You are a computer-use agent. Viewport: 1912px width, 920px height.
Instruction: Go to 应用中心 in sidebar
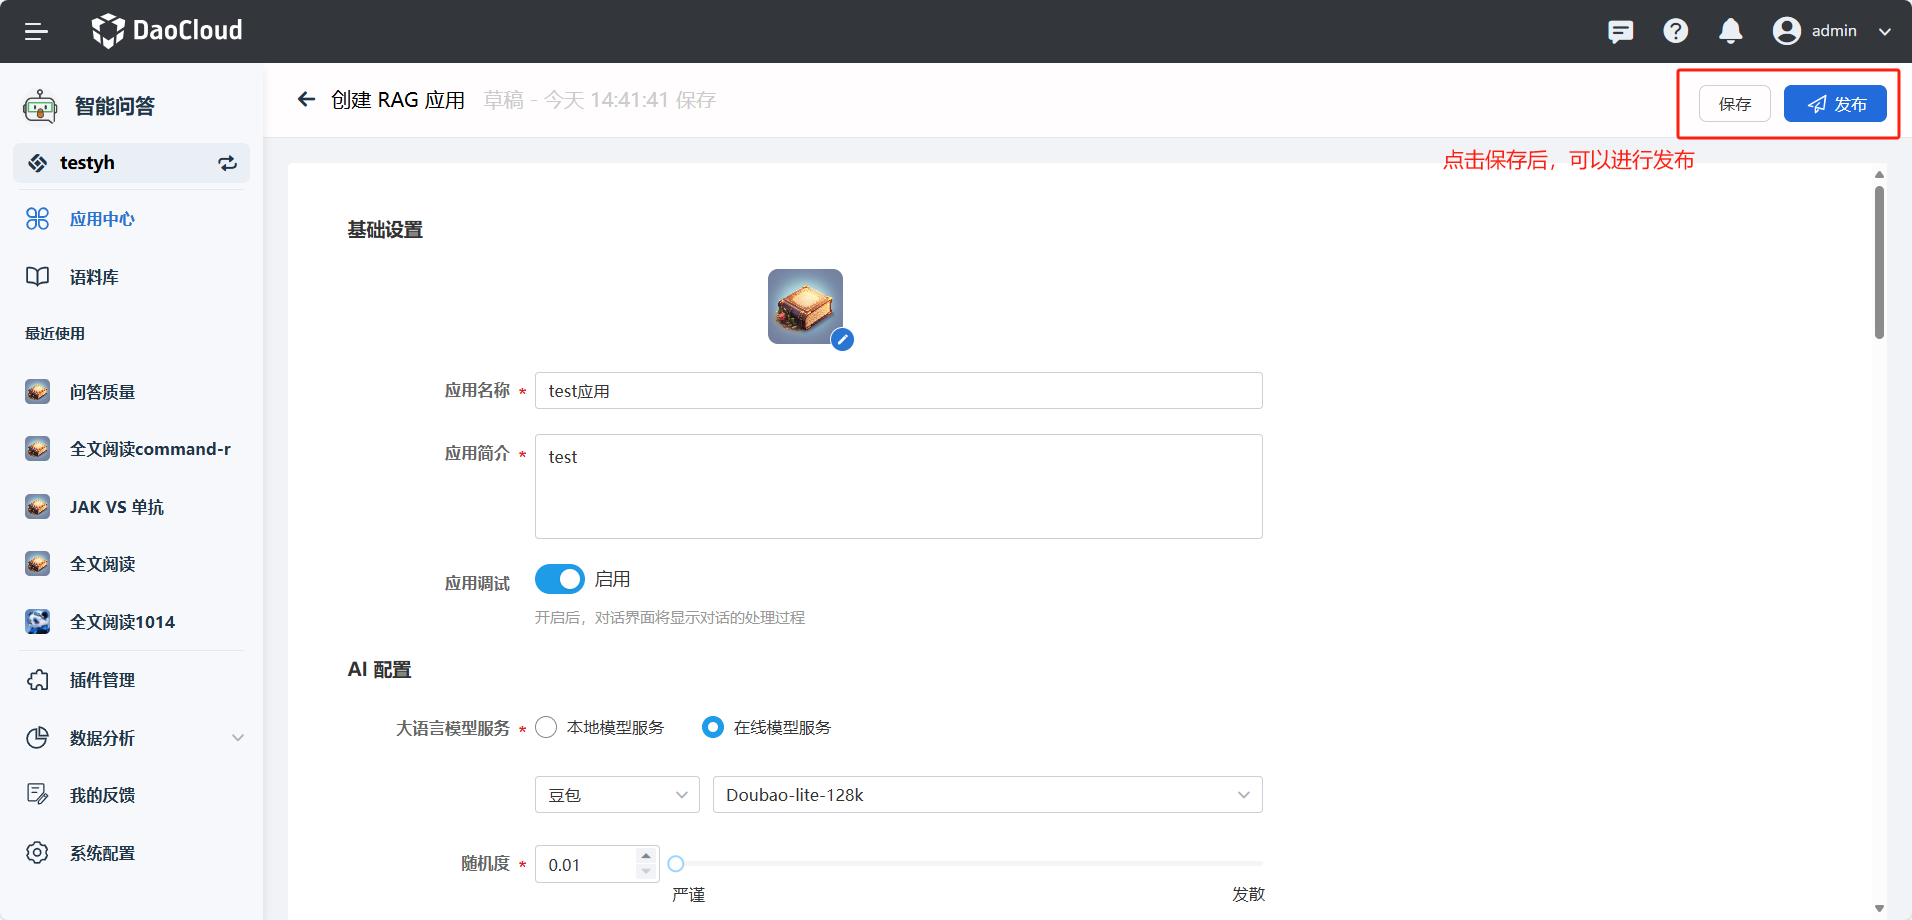[x=102, y=219]
